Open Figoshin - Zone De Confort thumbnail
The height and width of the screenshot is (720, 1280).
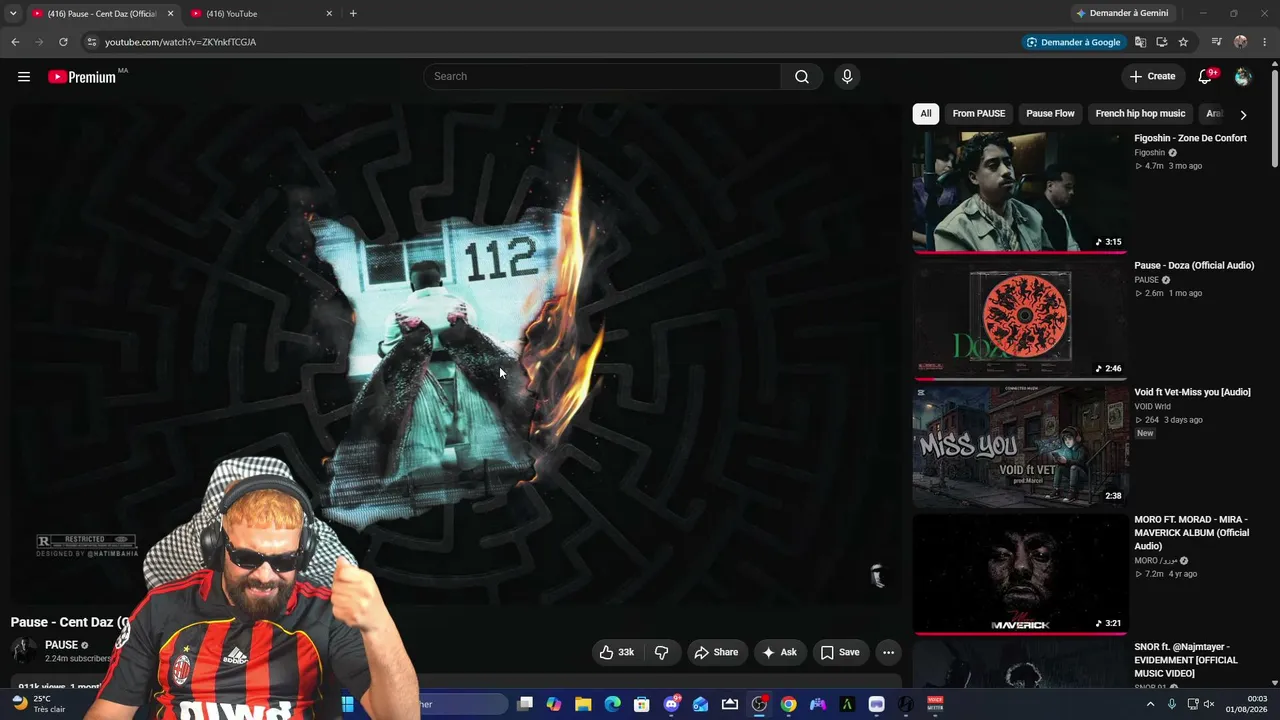click(x=1020, y=192)
